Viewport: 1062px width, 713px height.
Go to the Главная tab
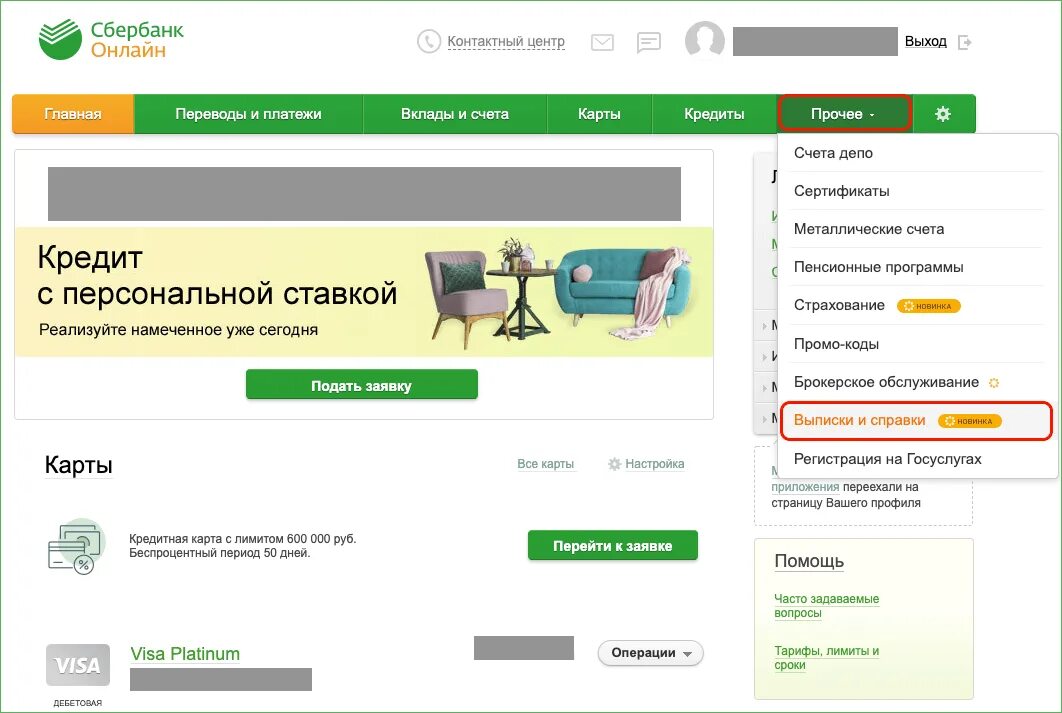pos(73,114)
